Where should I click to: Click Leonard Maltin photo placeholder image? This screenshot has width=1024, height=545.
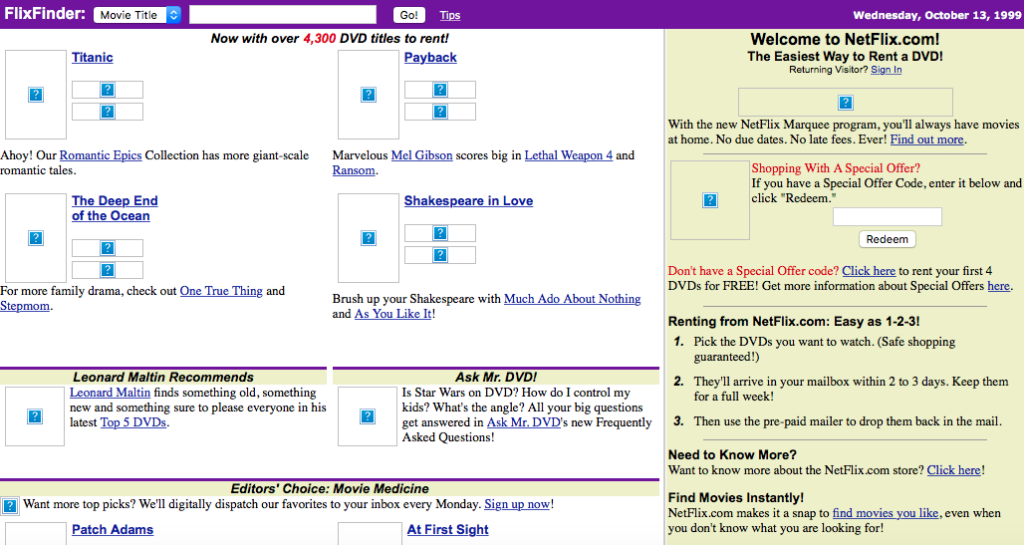pos(35,416)
